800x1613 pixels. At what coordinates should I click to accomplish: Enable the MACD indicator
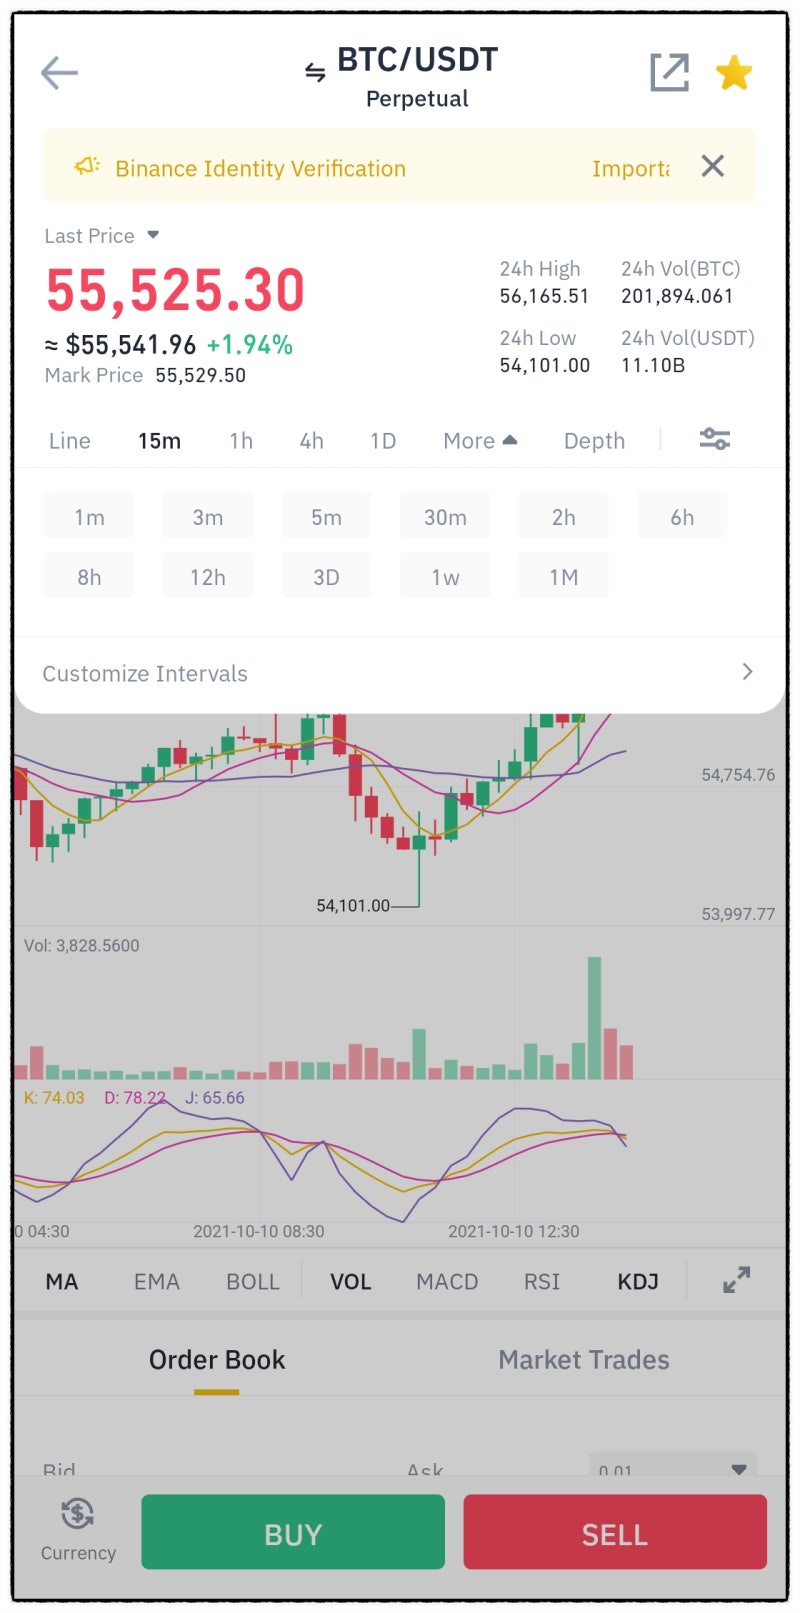click(447, 1281)
